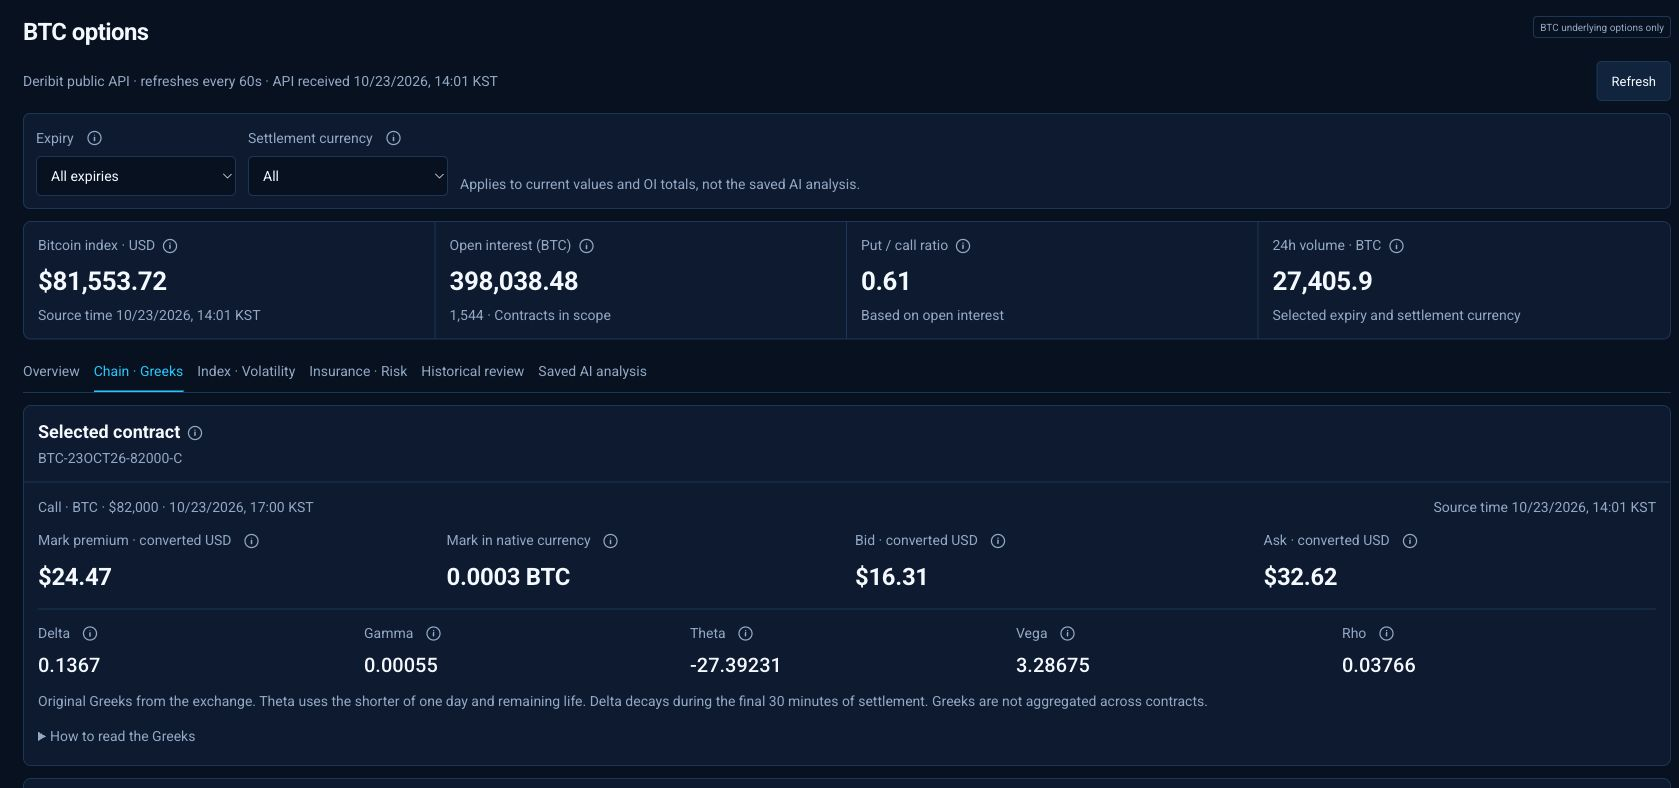Click Vega value 3.28675
Viewport: 1679px width, 788px height.
pos(1053,665)
